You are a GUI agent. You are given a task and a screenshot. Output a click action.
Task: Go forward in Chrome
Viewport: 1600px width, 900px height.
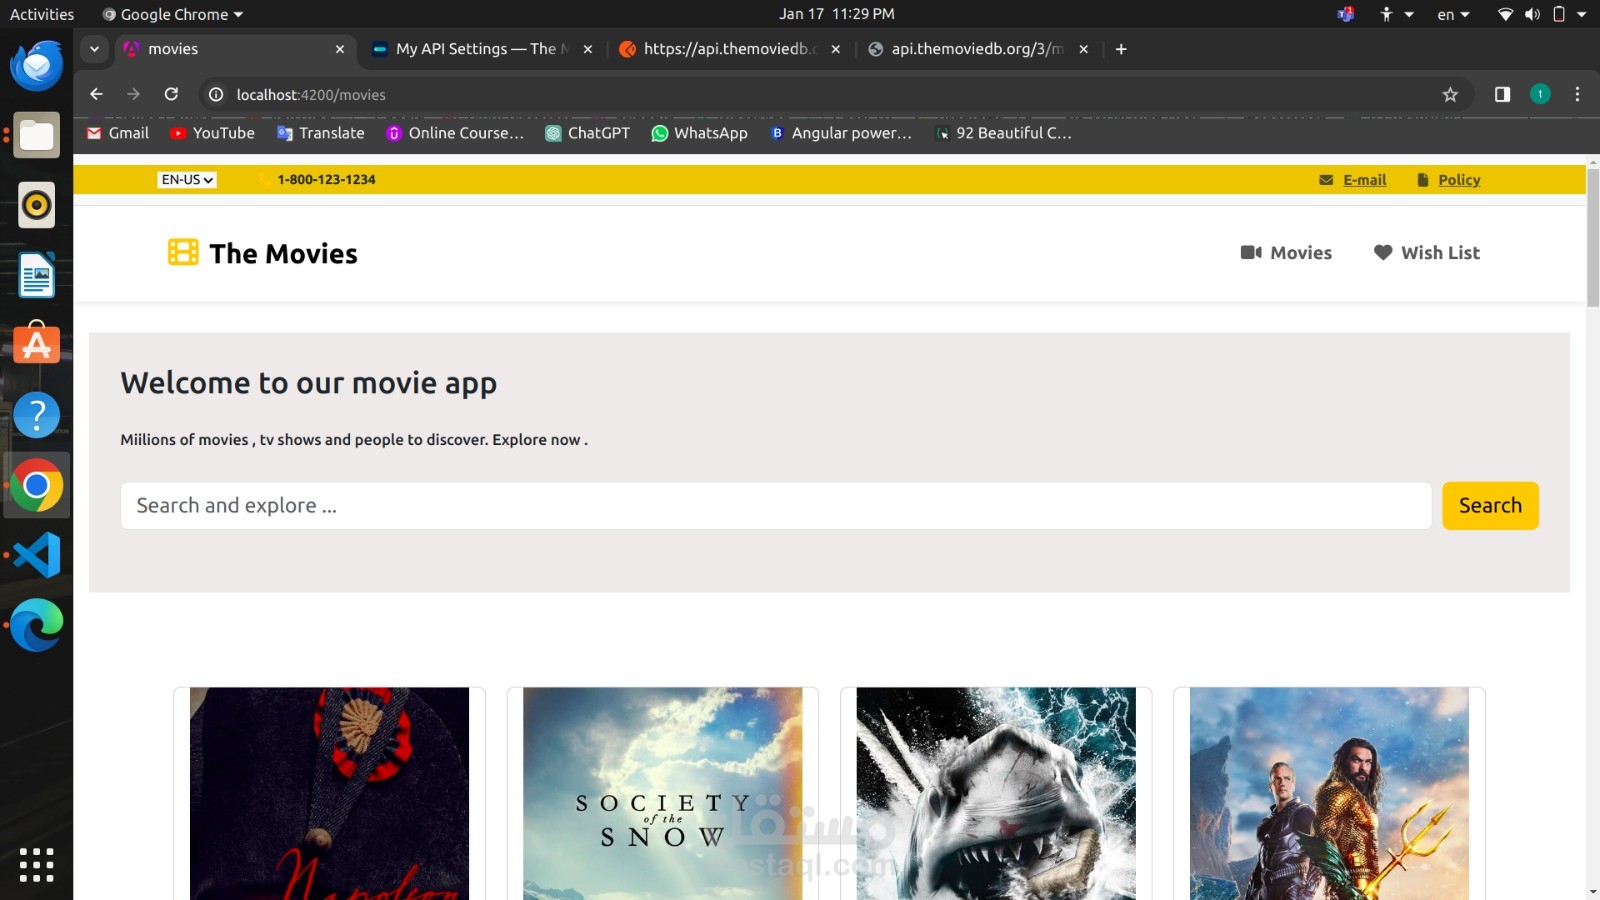[x=133, y=94]
